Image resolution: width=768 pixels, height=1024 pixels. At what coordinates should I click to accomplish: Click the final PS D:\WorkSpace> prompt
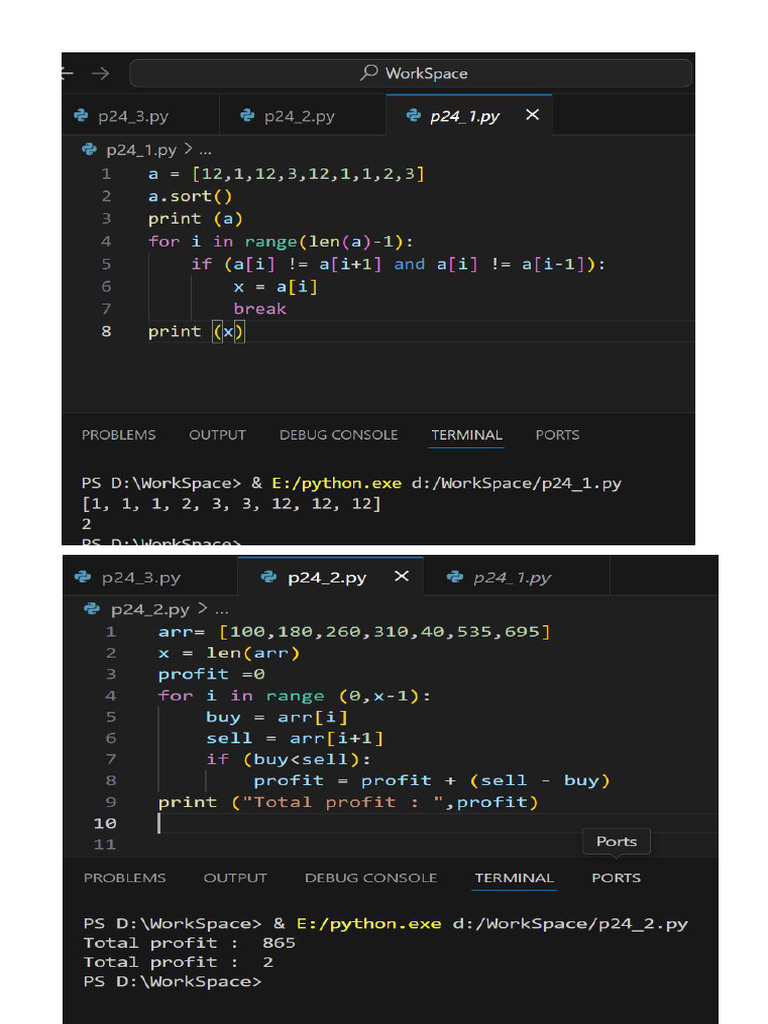(172, 982)
